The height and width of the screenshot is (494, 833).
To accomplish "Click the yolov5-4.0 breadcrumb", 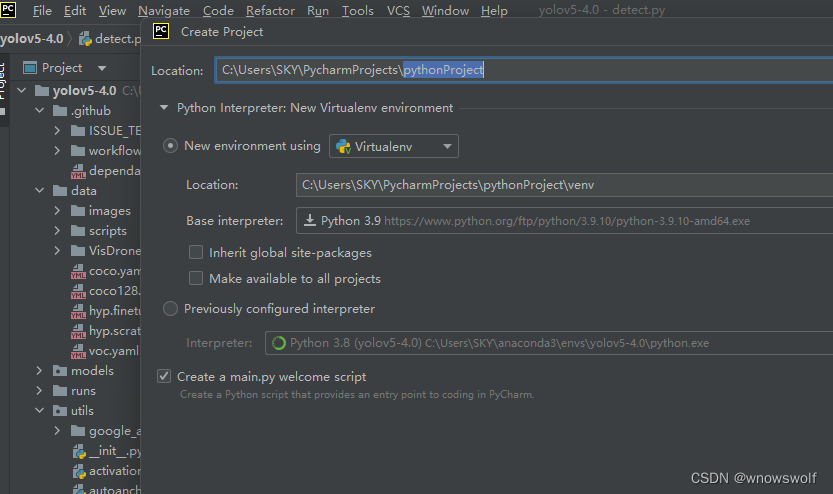I will 32,39.
